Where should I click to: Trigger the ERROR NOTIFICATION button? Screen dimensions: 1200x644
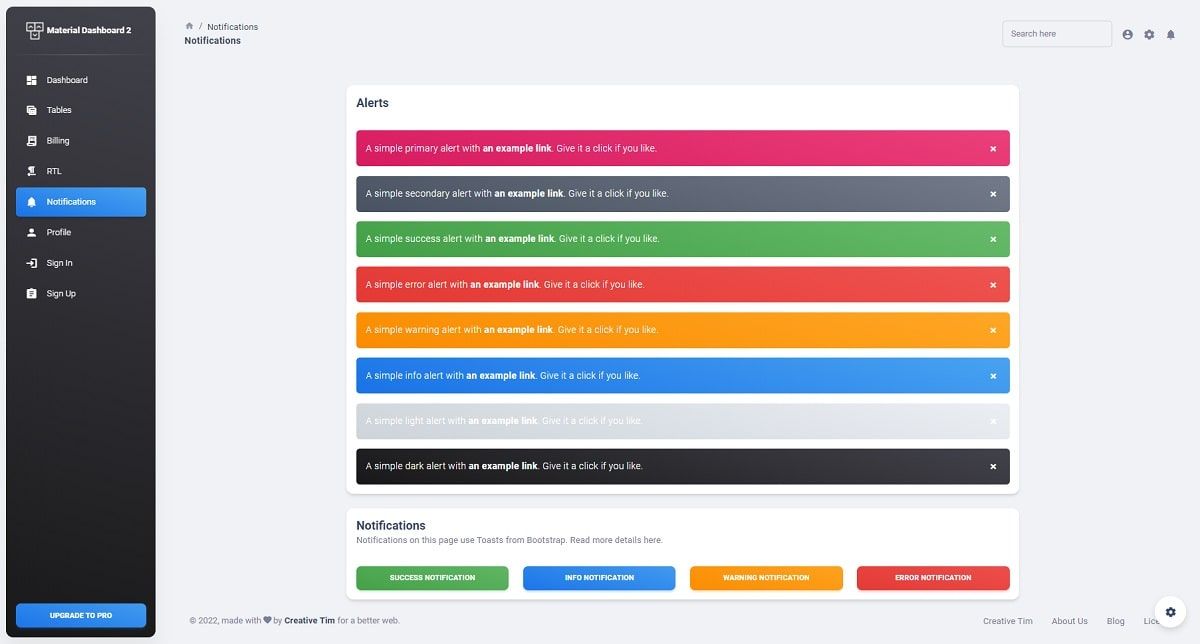(x=933, y=578)
